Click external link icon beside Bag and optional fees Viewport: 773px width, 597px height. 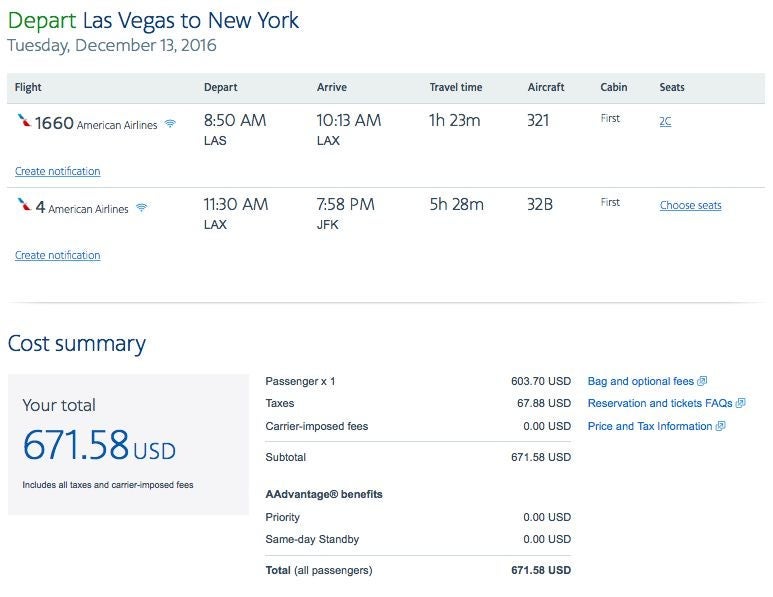702,381
